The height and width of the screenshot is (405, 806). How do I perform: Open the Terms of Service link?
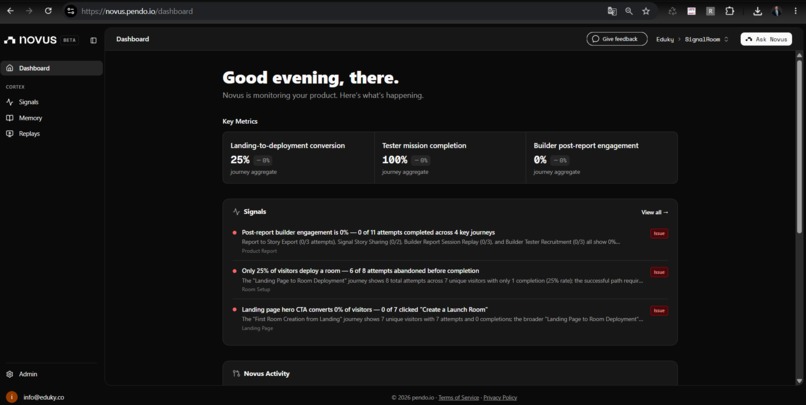click(x=459, y=397)
